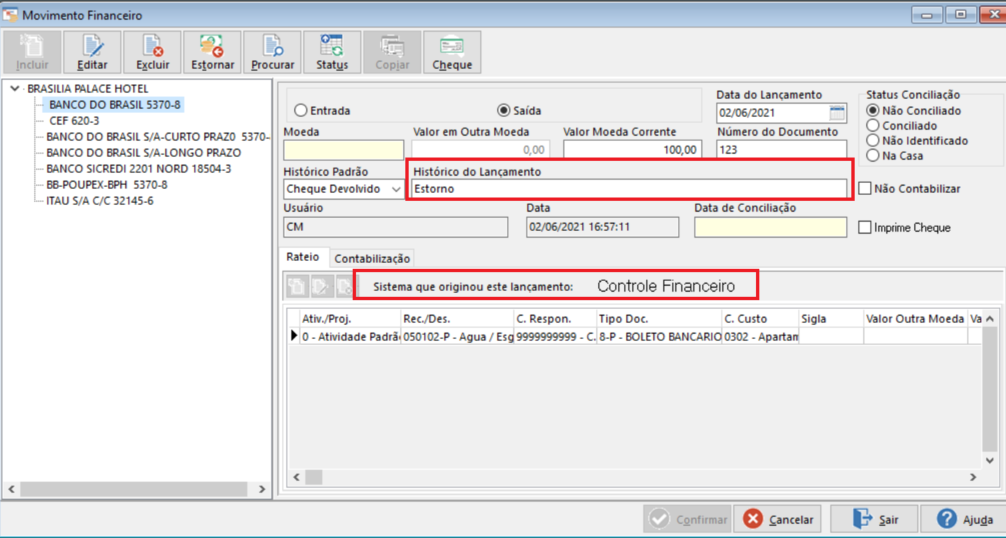The width and height of the screenshot is (1006, 538).
Task: Click the Excluir toolbar button
Action: 153,52
